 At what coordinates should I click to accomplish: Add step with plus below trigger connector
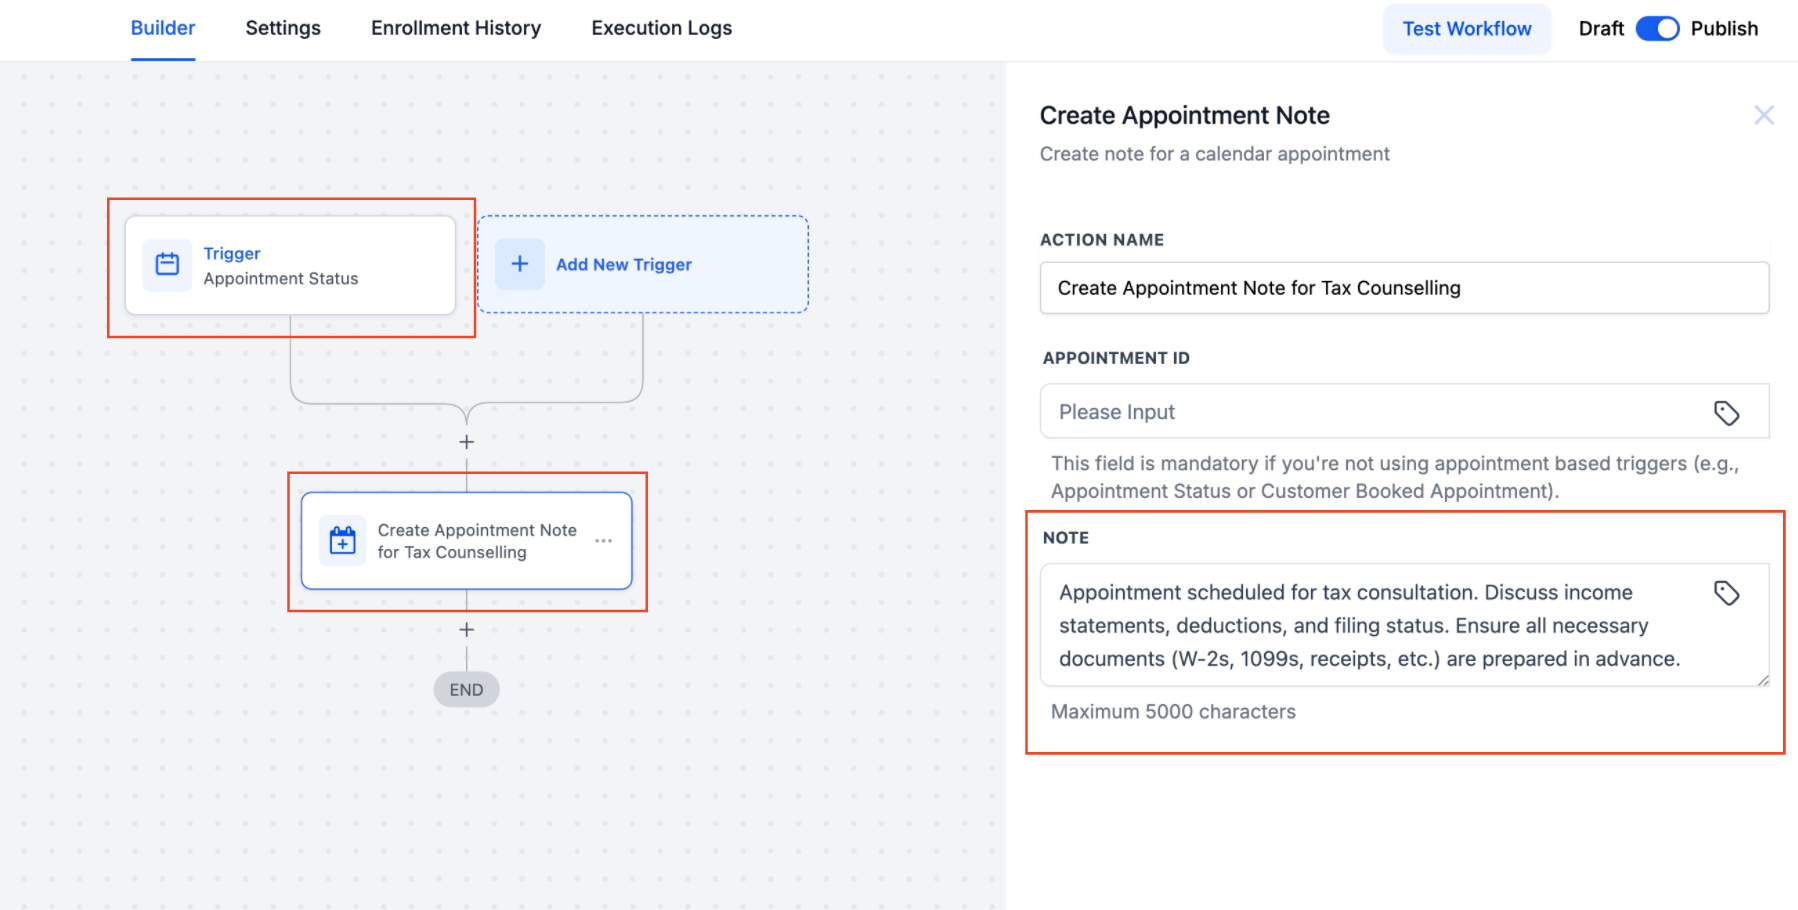pos(467,442)
